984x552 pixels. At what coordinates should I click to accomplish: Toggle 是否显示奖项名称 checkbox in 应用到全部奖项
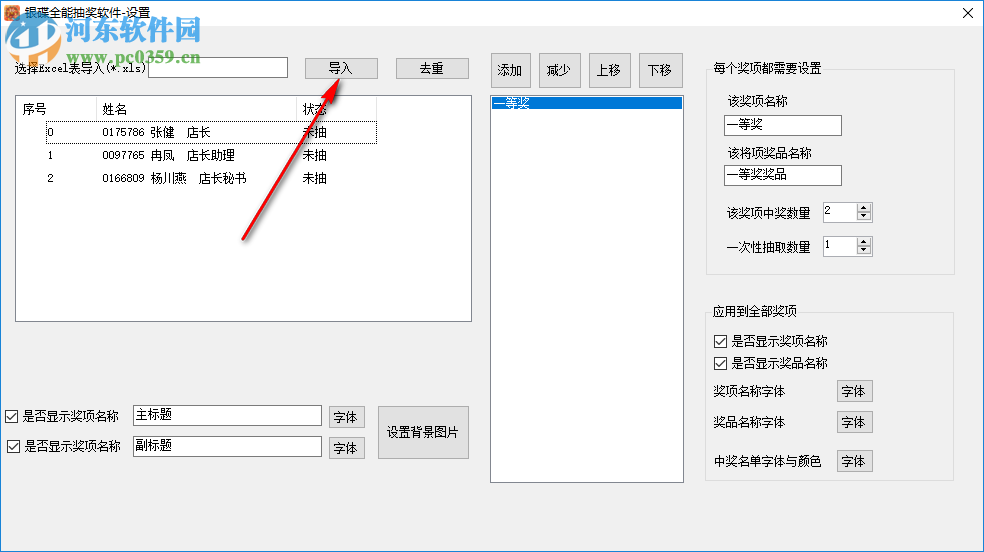coord(720,341)
